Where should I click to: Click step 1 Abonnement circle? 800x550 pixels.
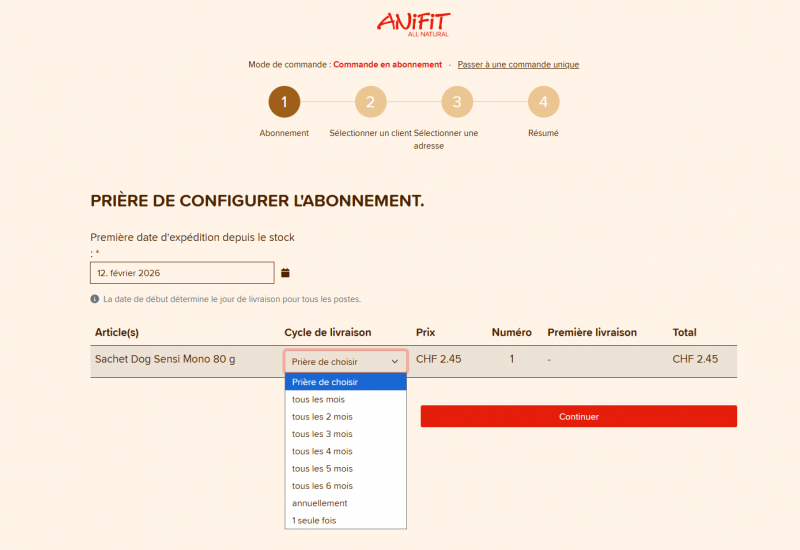point(284,101)
